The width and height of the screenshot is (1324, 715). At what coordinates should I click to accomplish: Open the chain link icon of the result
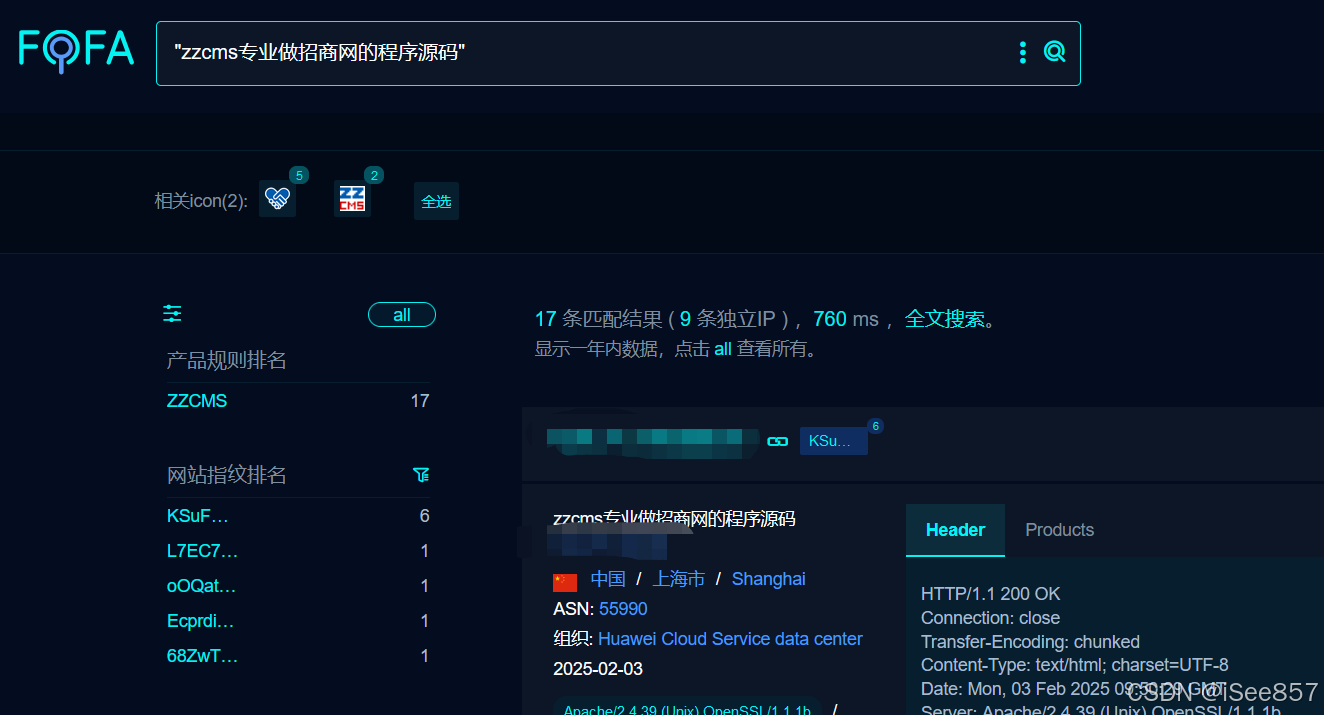[x=777, y=441]
